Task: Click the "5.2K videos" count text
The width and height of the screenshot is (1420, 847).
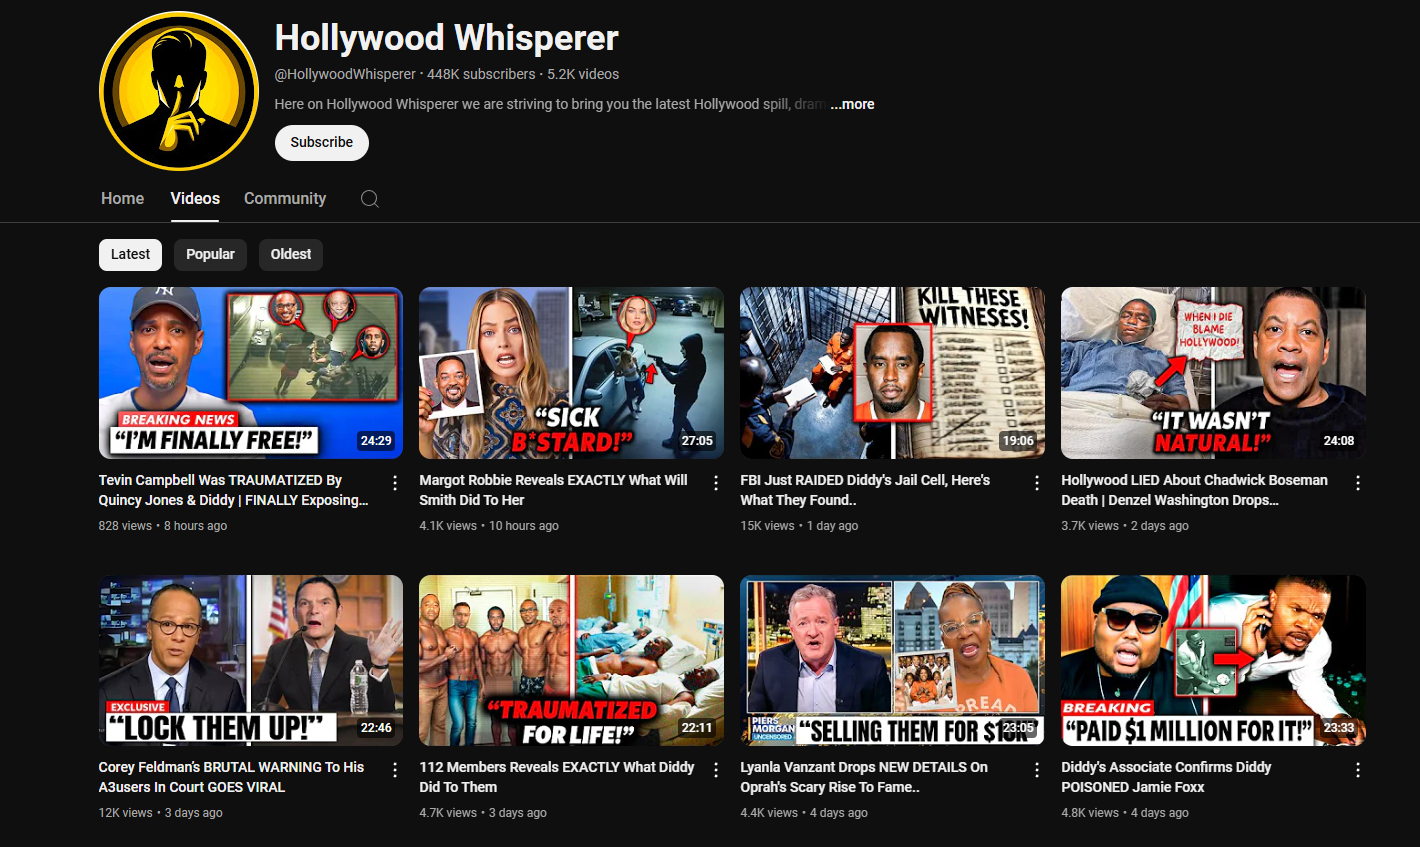Action: click(x=583, y=74)
